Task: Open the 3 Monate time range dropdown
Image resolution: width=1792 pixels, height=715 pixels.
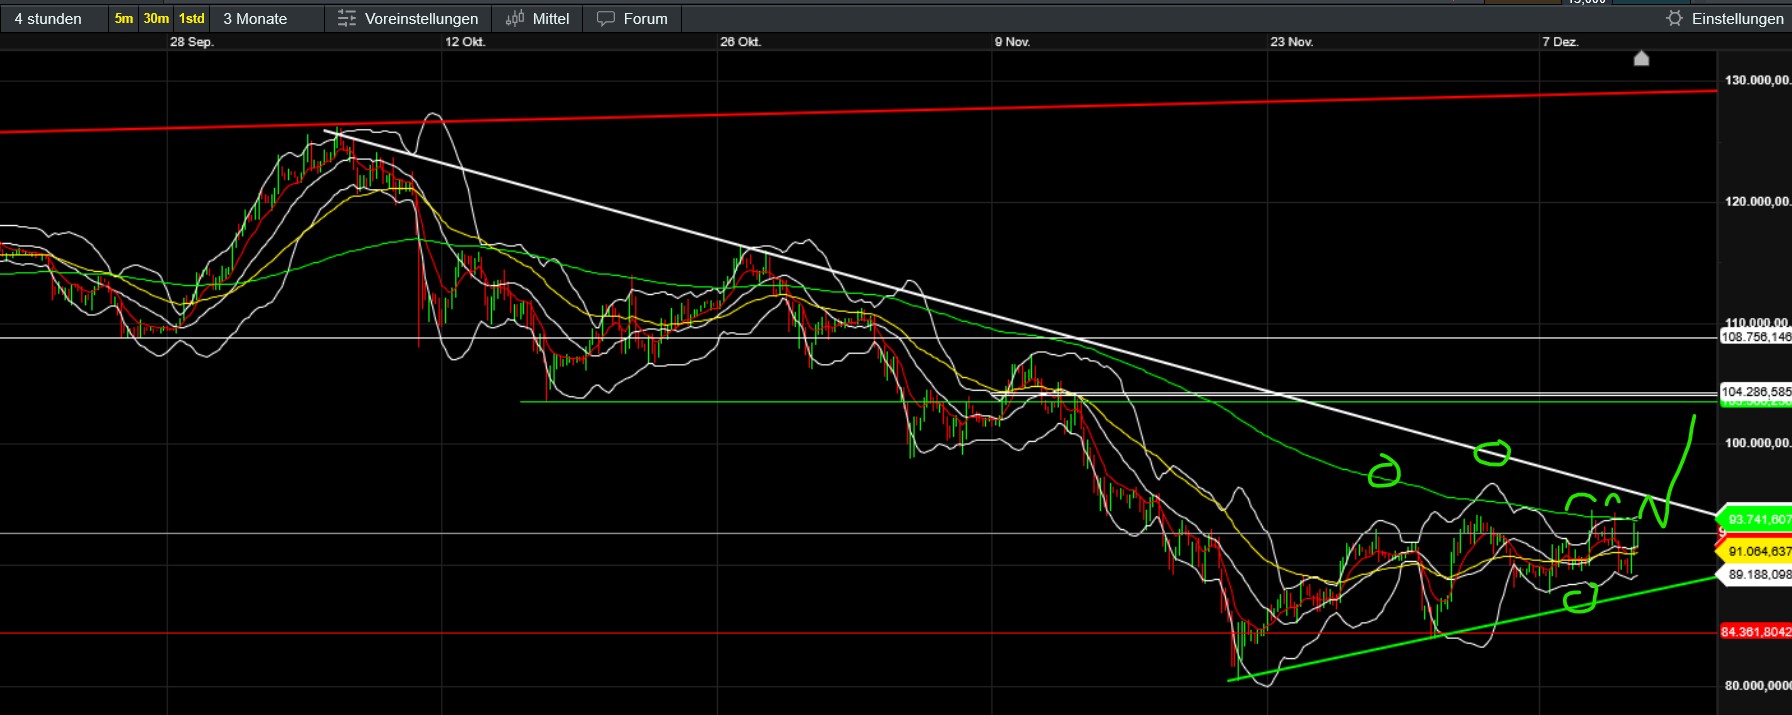Action: pyautogui.click(x=255, y=19)
